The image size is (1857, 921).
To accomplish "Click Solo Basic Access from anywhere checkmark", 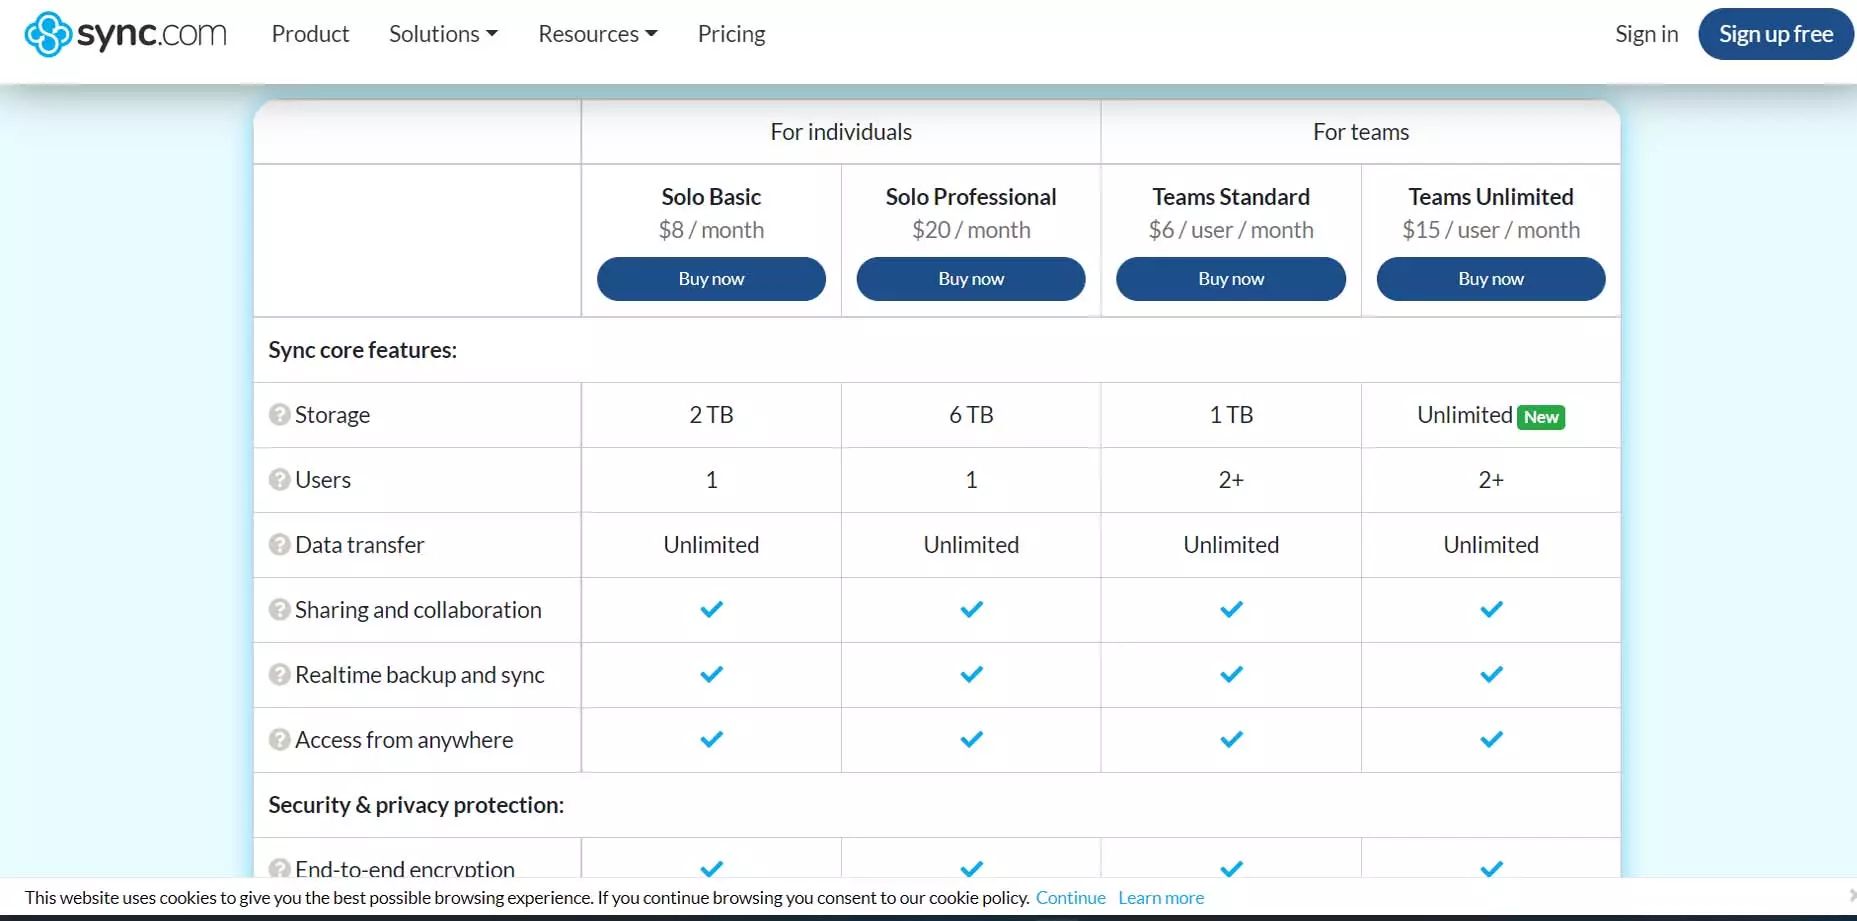I will point(711,739).
